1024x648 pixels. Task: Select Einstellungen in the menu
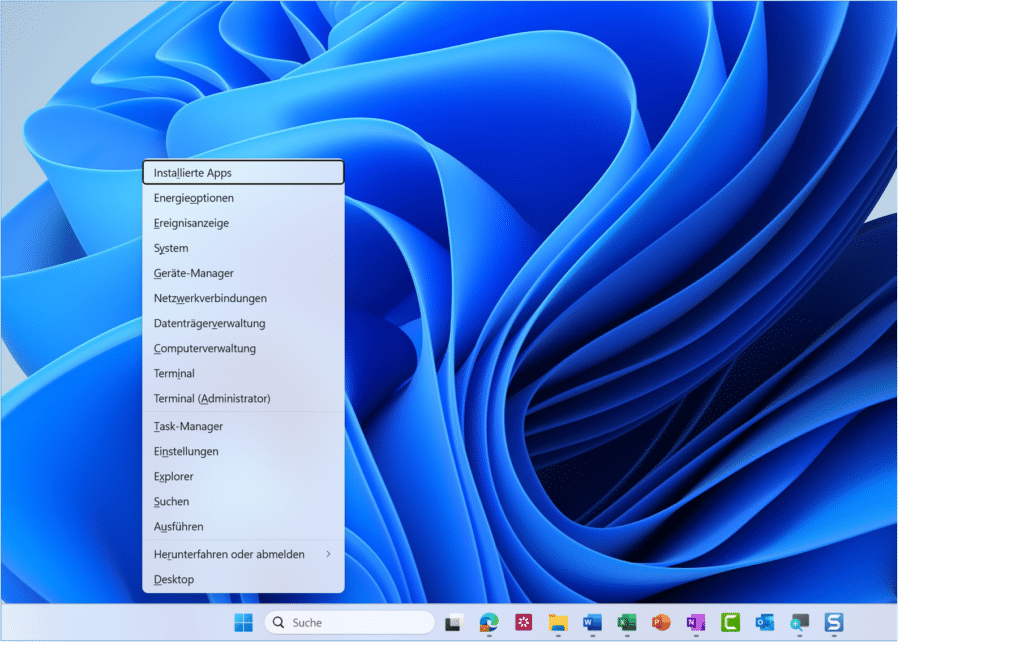[186, 451]
